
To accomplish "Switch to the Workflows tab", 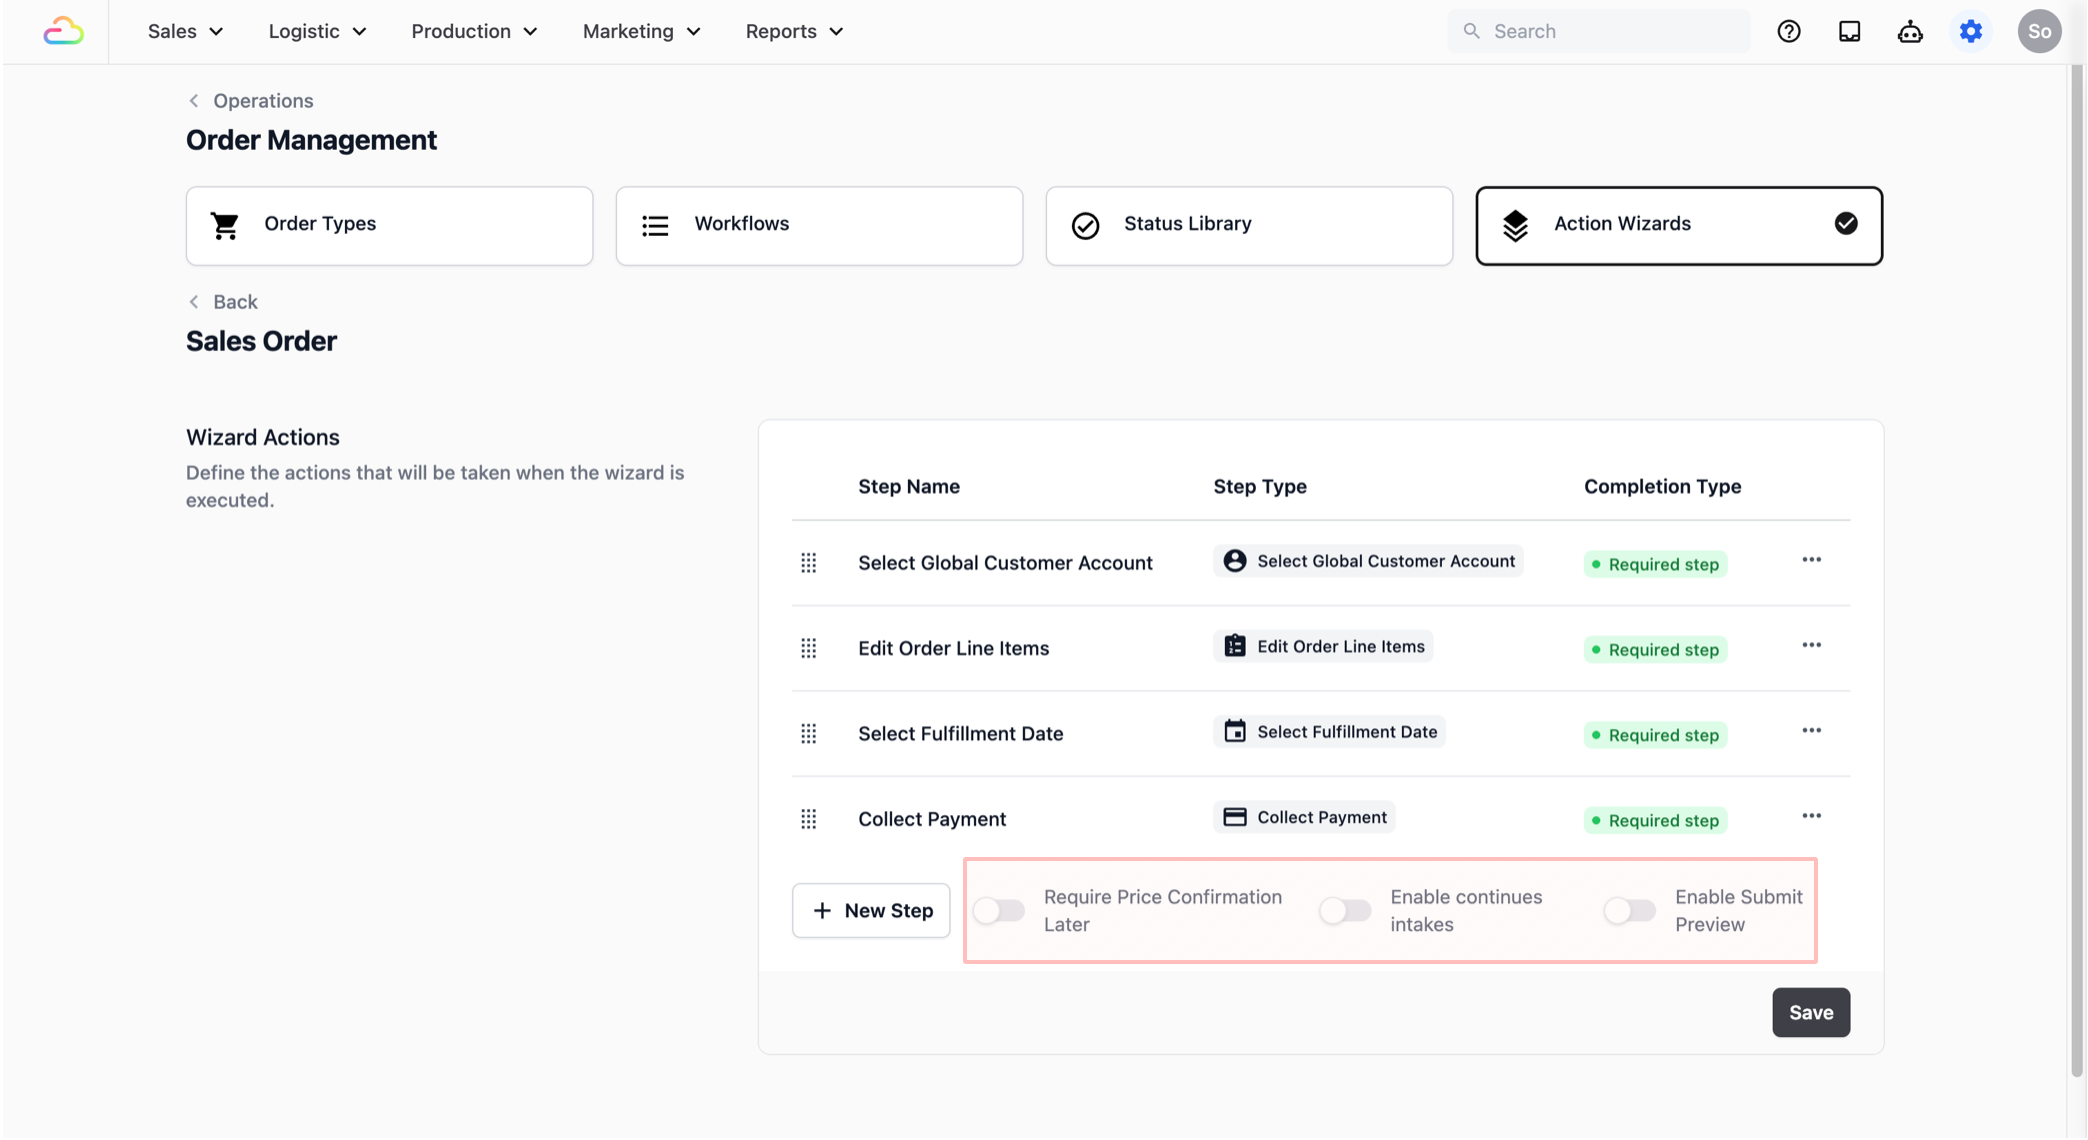I will tap(819, 225).
